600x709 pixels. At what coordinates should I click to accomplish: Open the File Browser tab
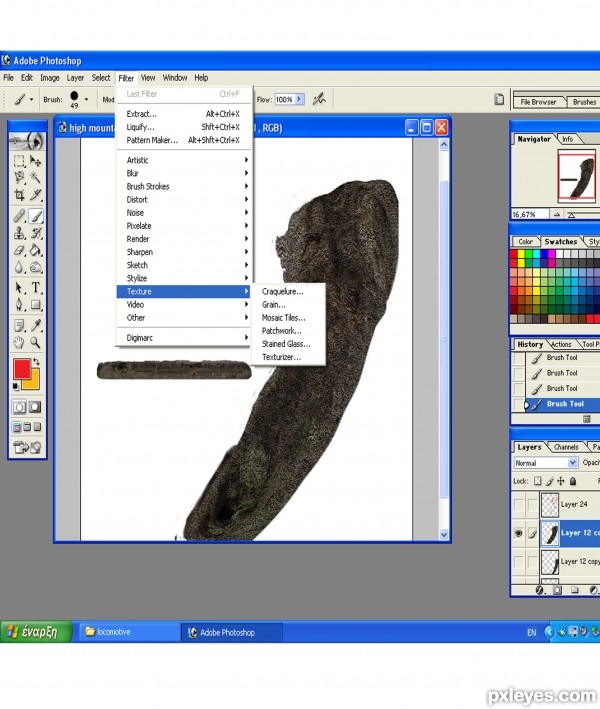pyautogui.click(x=538, y=102)
